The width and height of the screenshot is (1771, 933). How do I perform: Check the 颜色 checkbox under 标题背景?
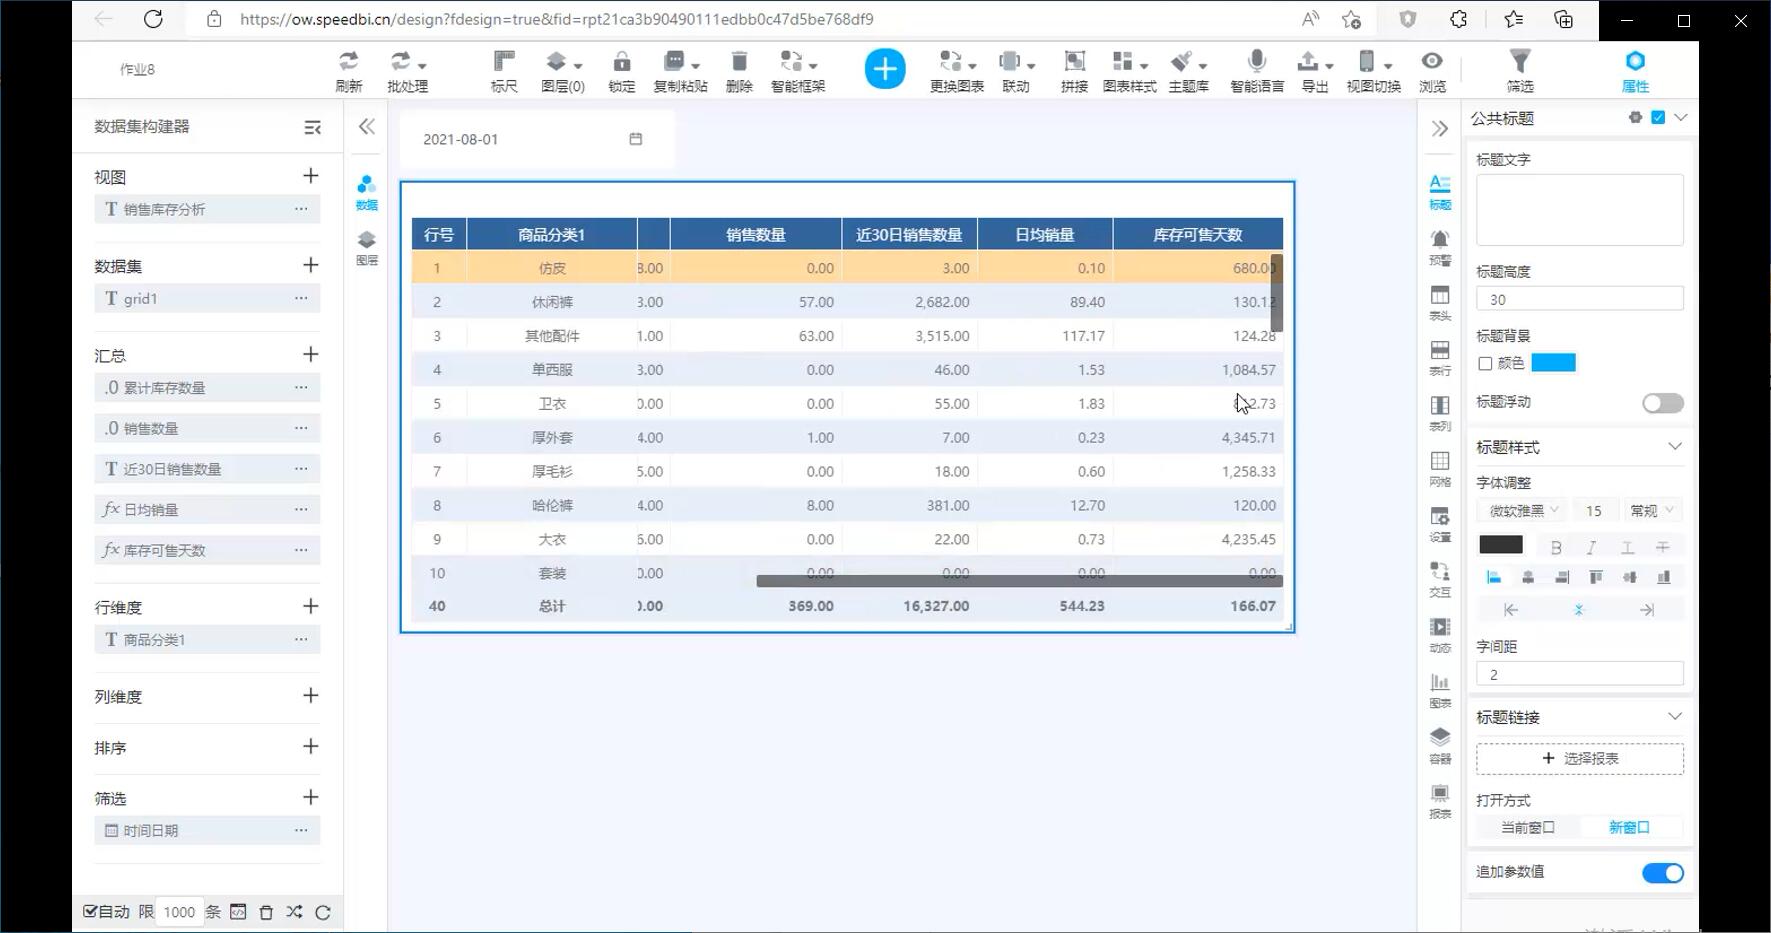pos(1485,363)
